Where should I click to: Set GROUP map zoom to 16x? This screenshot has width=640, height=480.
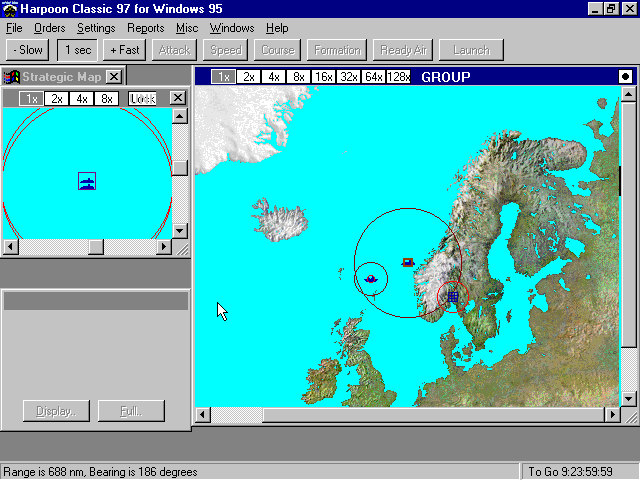pos(323,77)
